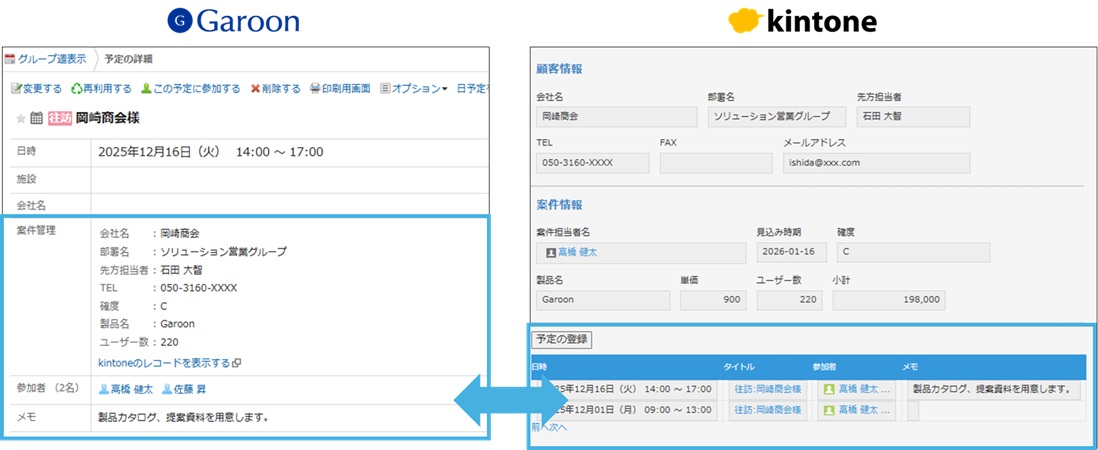
Task: Click the オプション list icon
Action: (385, 89)
